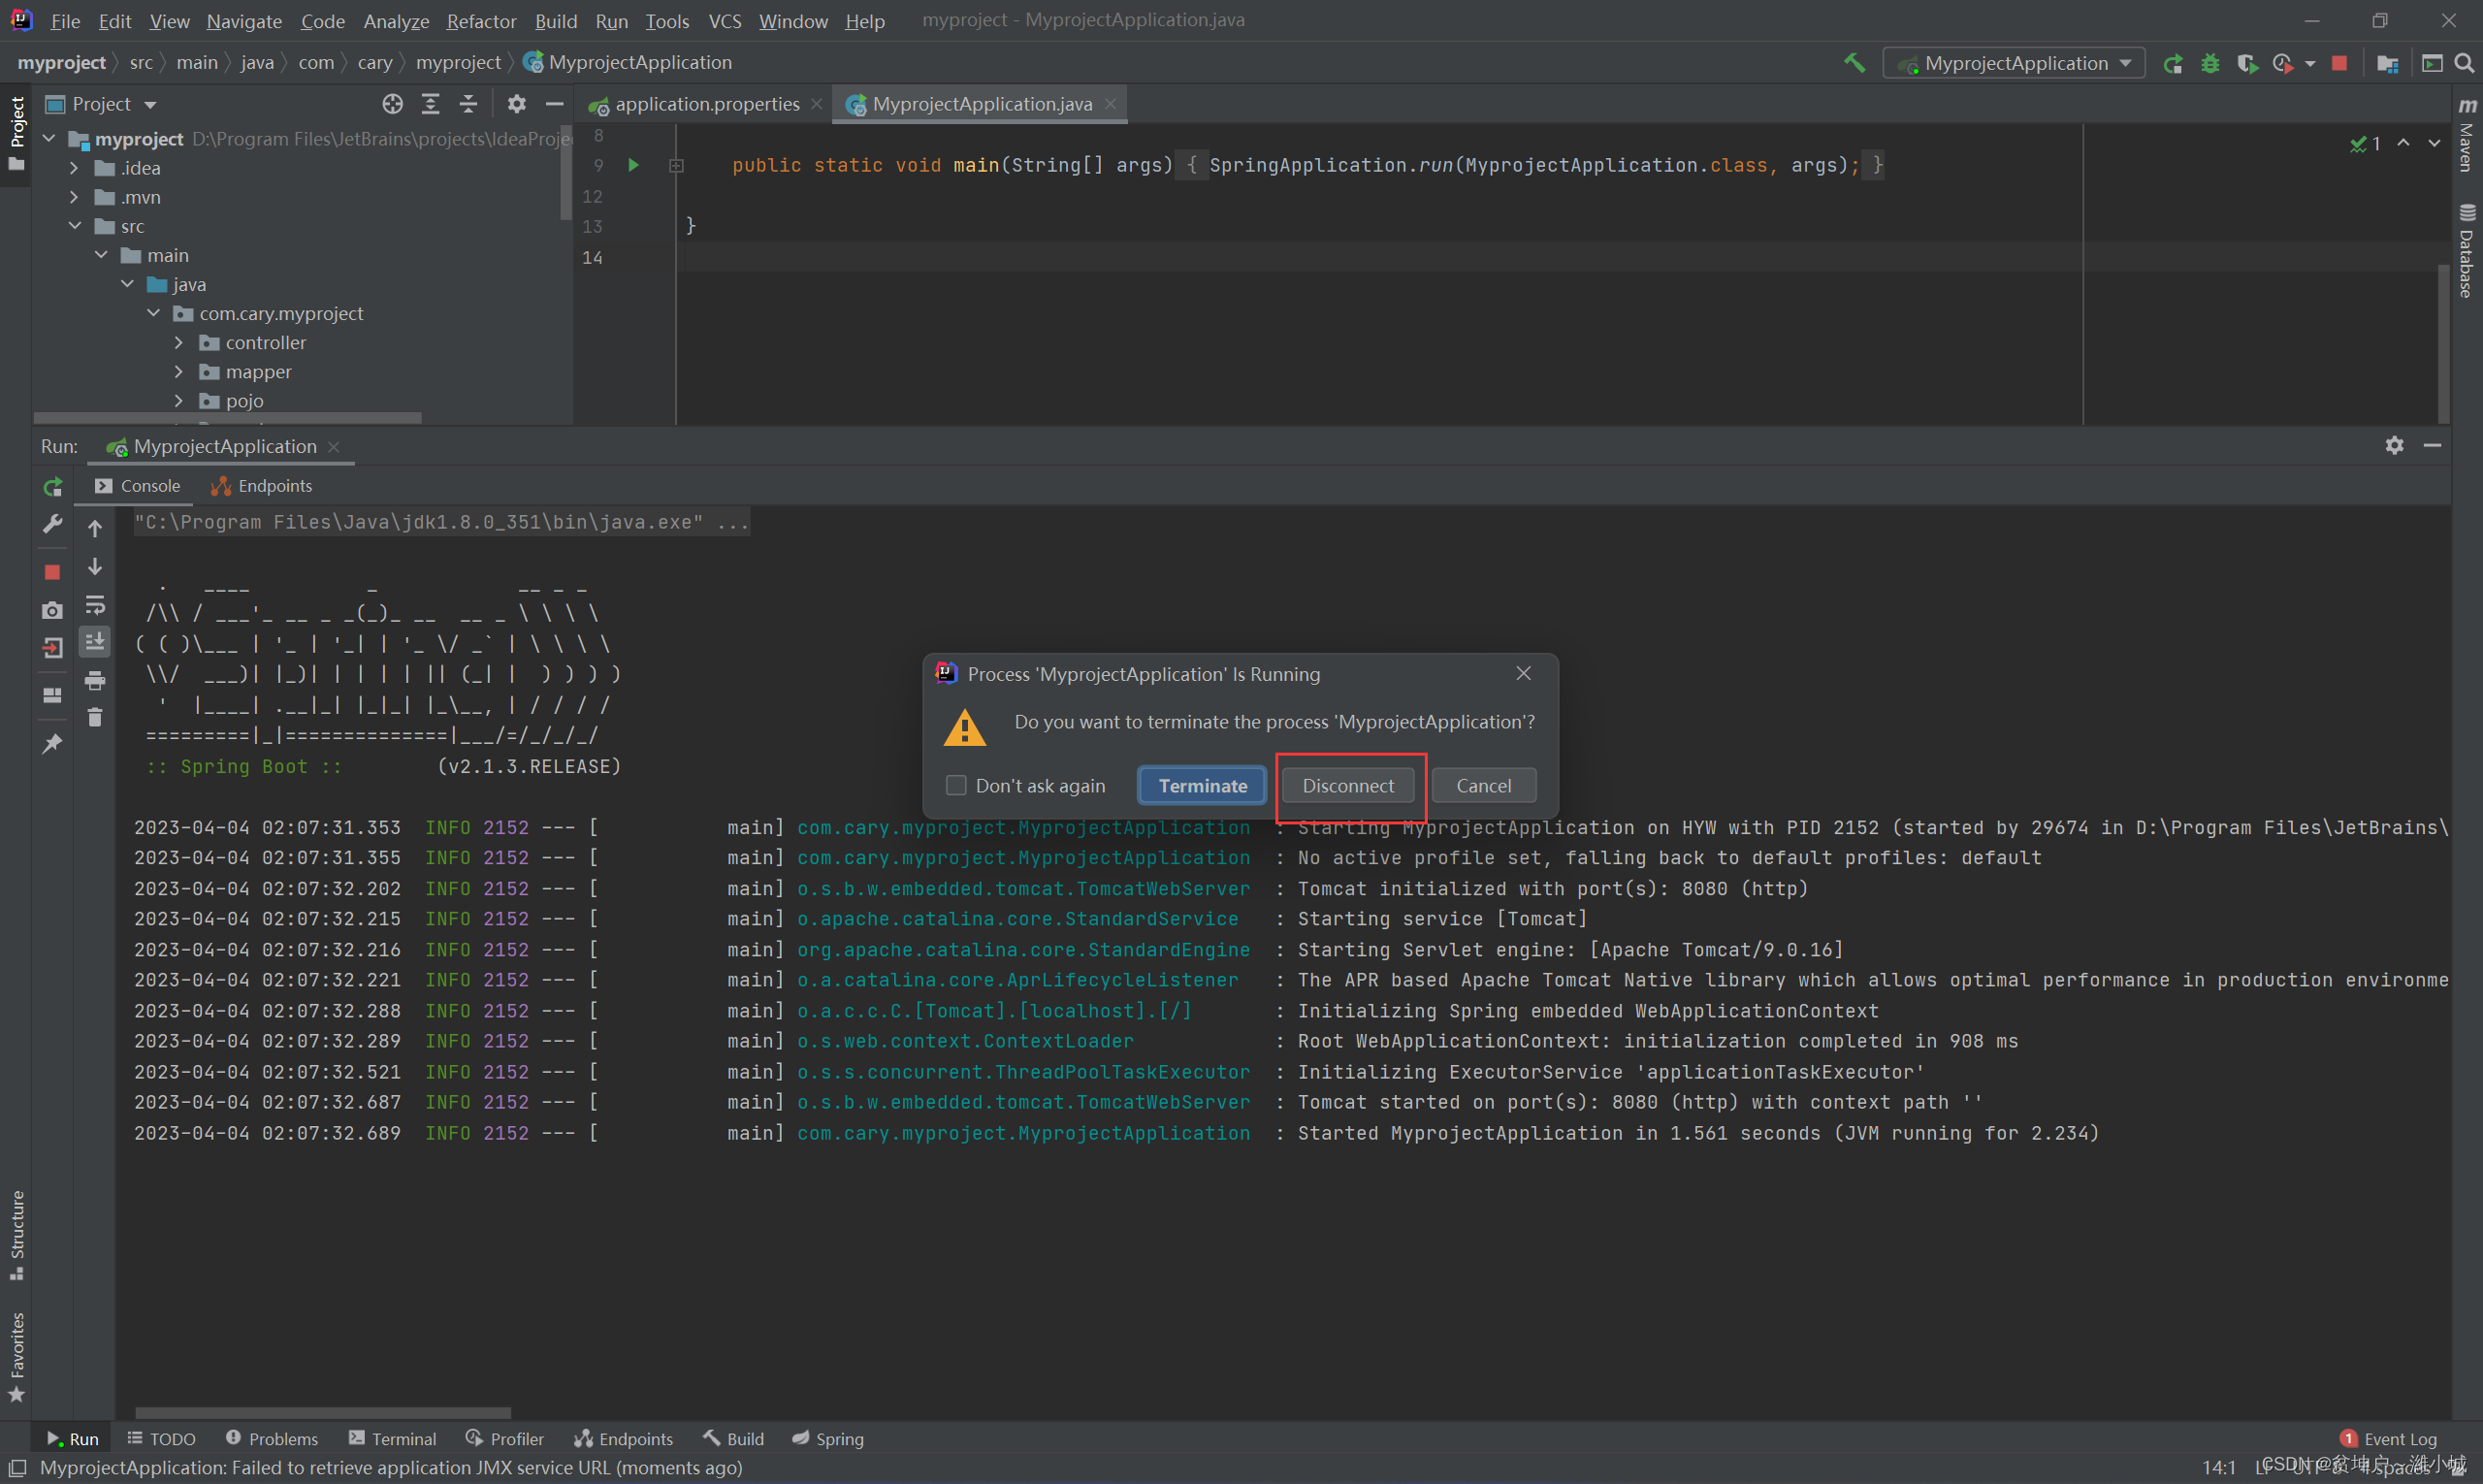Click the Dump Threads camera icon
The width and height of the screenshot is (2483, 1484).
[52, 610]
